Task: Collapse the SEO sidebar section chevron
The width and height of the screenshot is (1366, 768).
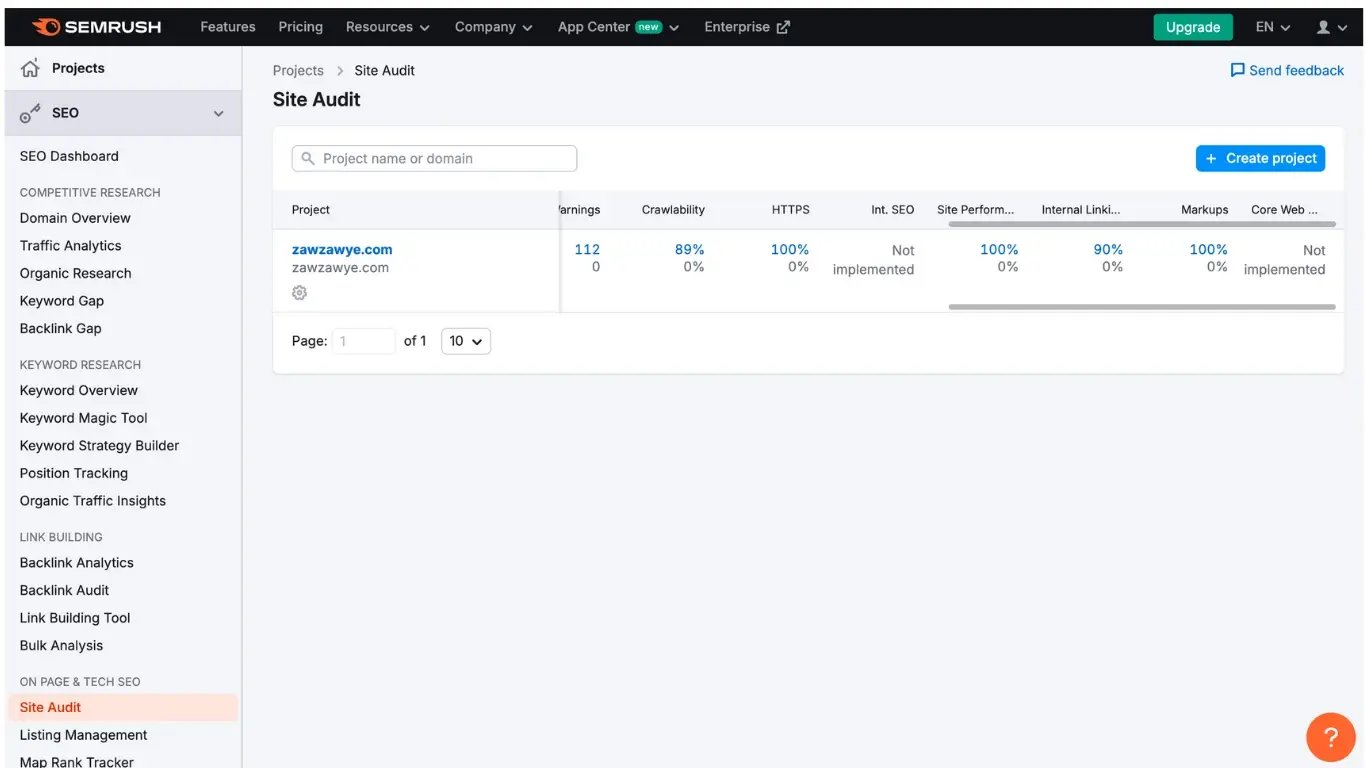Action: click(x=219, y=113)
